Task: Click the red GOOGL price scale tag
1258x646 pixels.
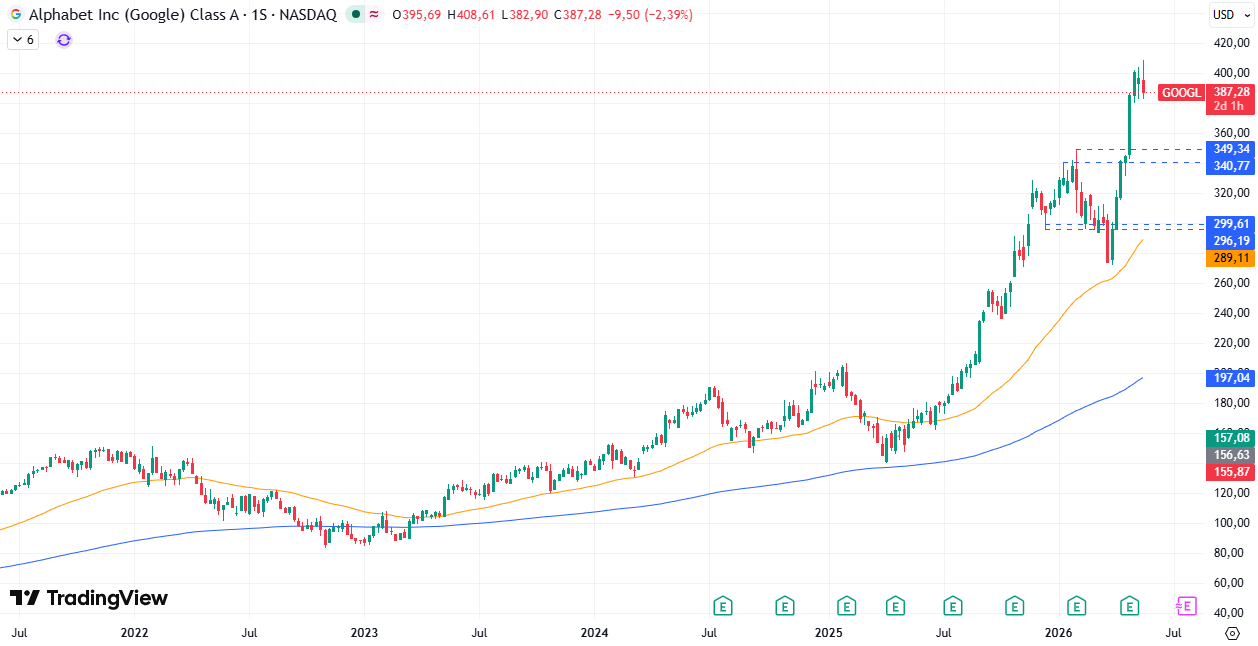Action: pyautogui.click(x=1182, y=93)
